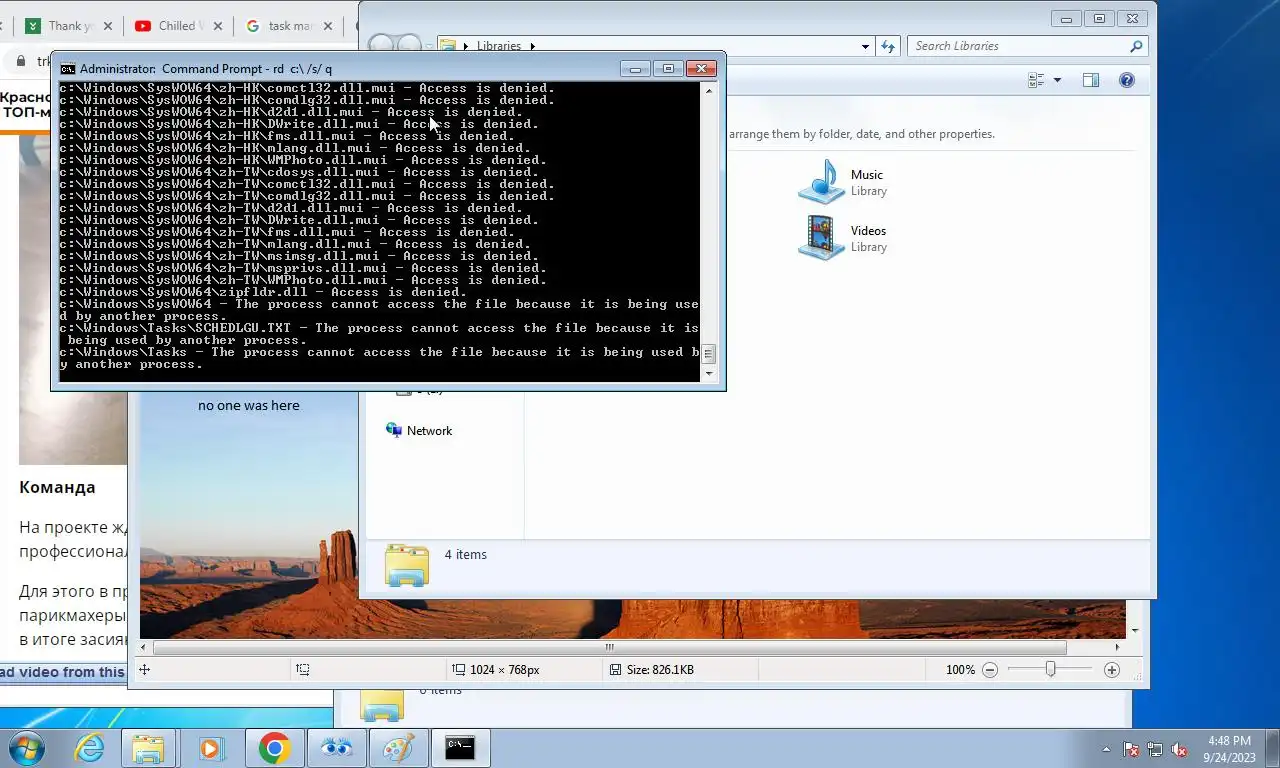The height and width of the screenshot is (768, 1280).
Task: Minimize the Libraries window
Action: click(x=1067, y=18)
